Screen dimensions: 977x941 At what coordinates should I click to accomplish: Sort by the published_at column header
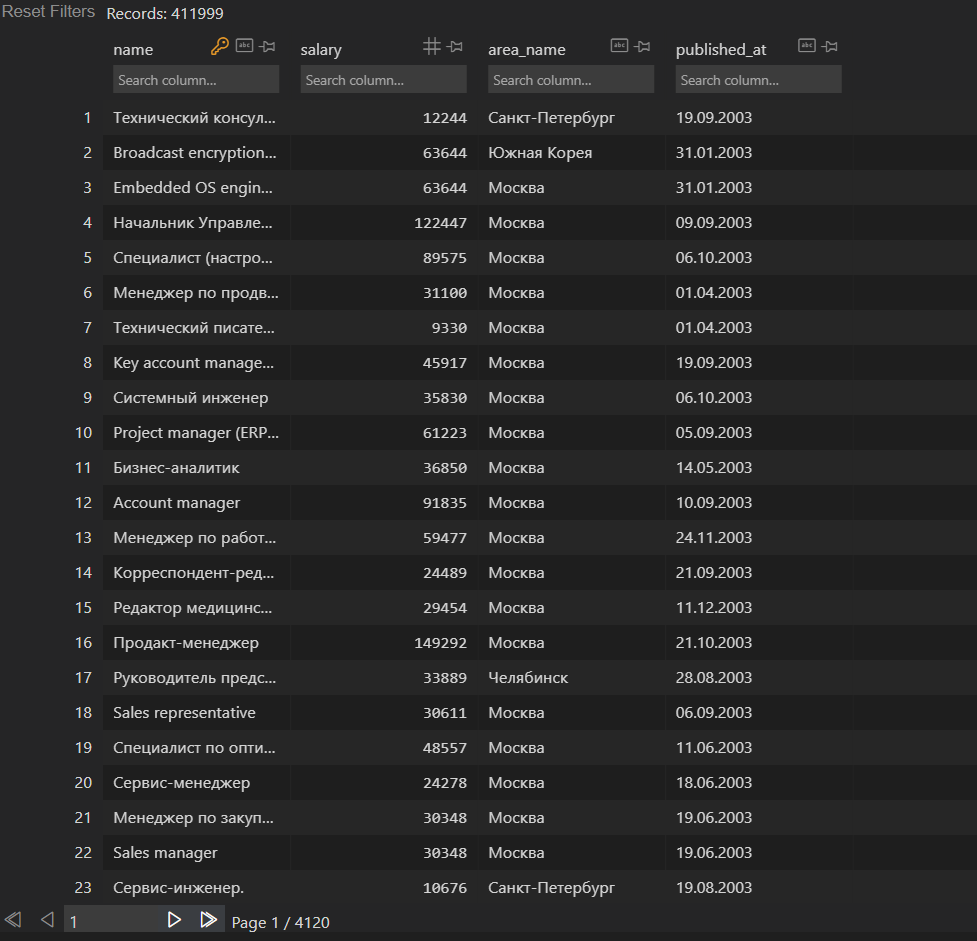(x=721, y=50)
